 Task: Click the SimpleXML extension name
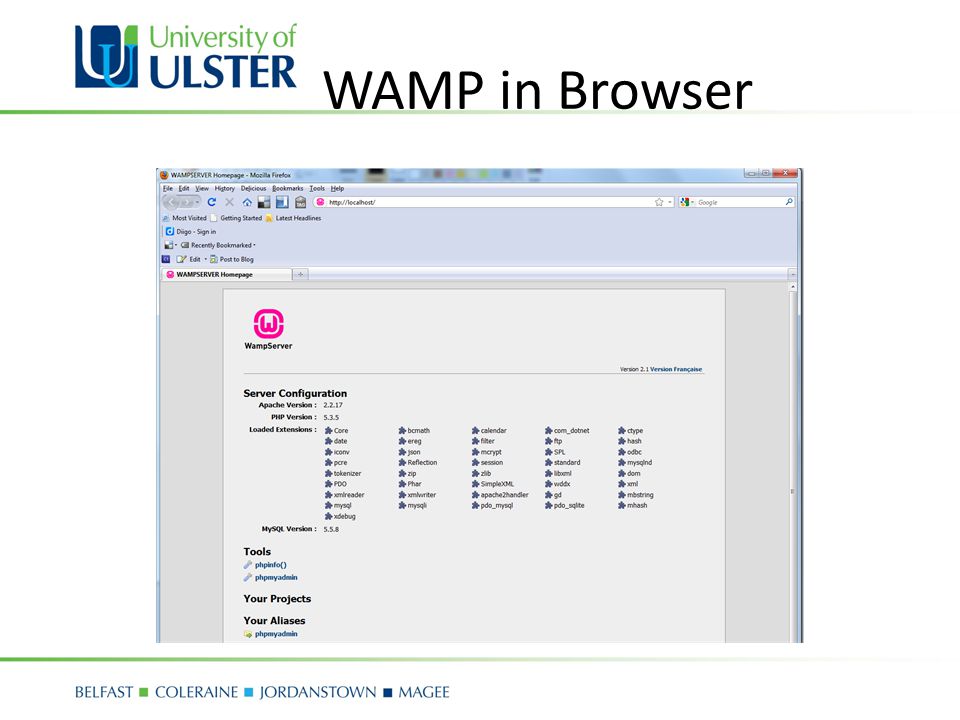click(497, 484)
